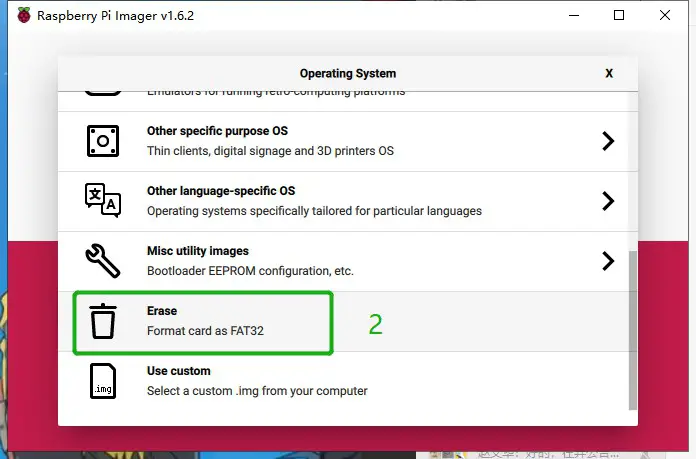
Task: Click the OS list vertical scrollbar thumb
Action: (x=633, y=330)
